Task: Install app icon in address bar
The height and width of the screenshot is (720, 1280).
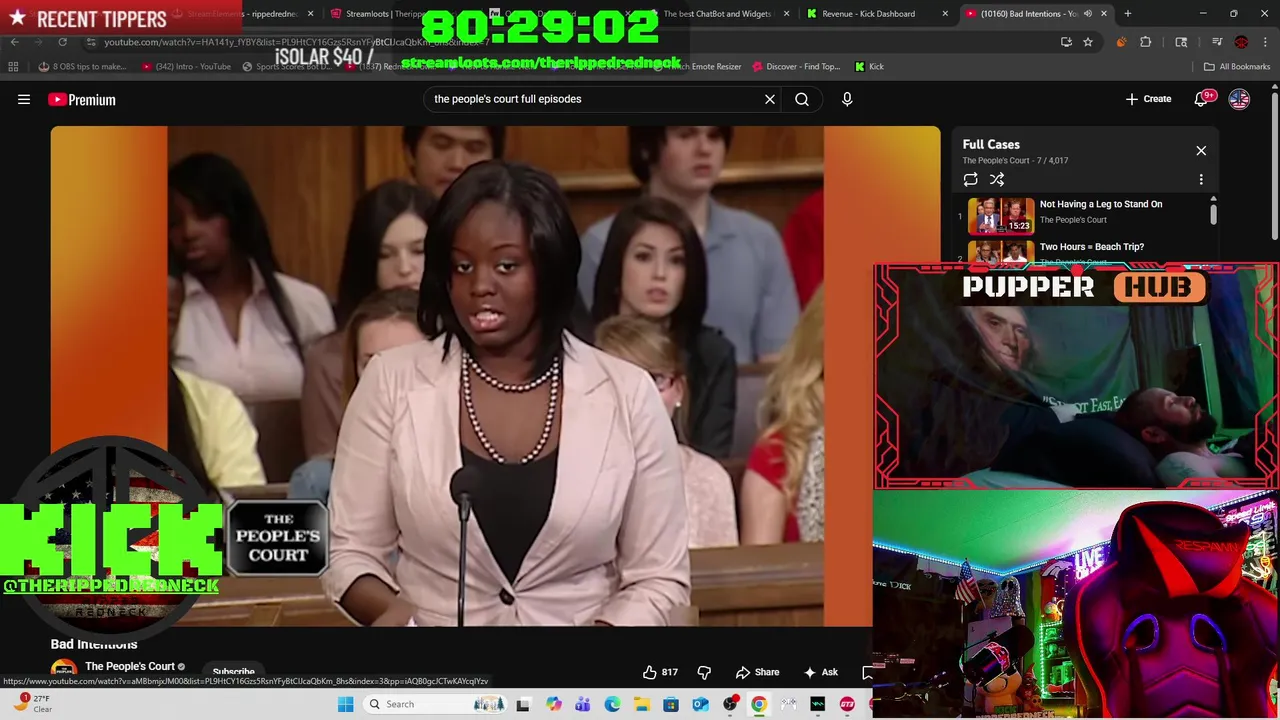Action: [1066, 42]
